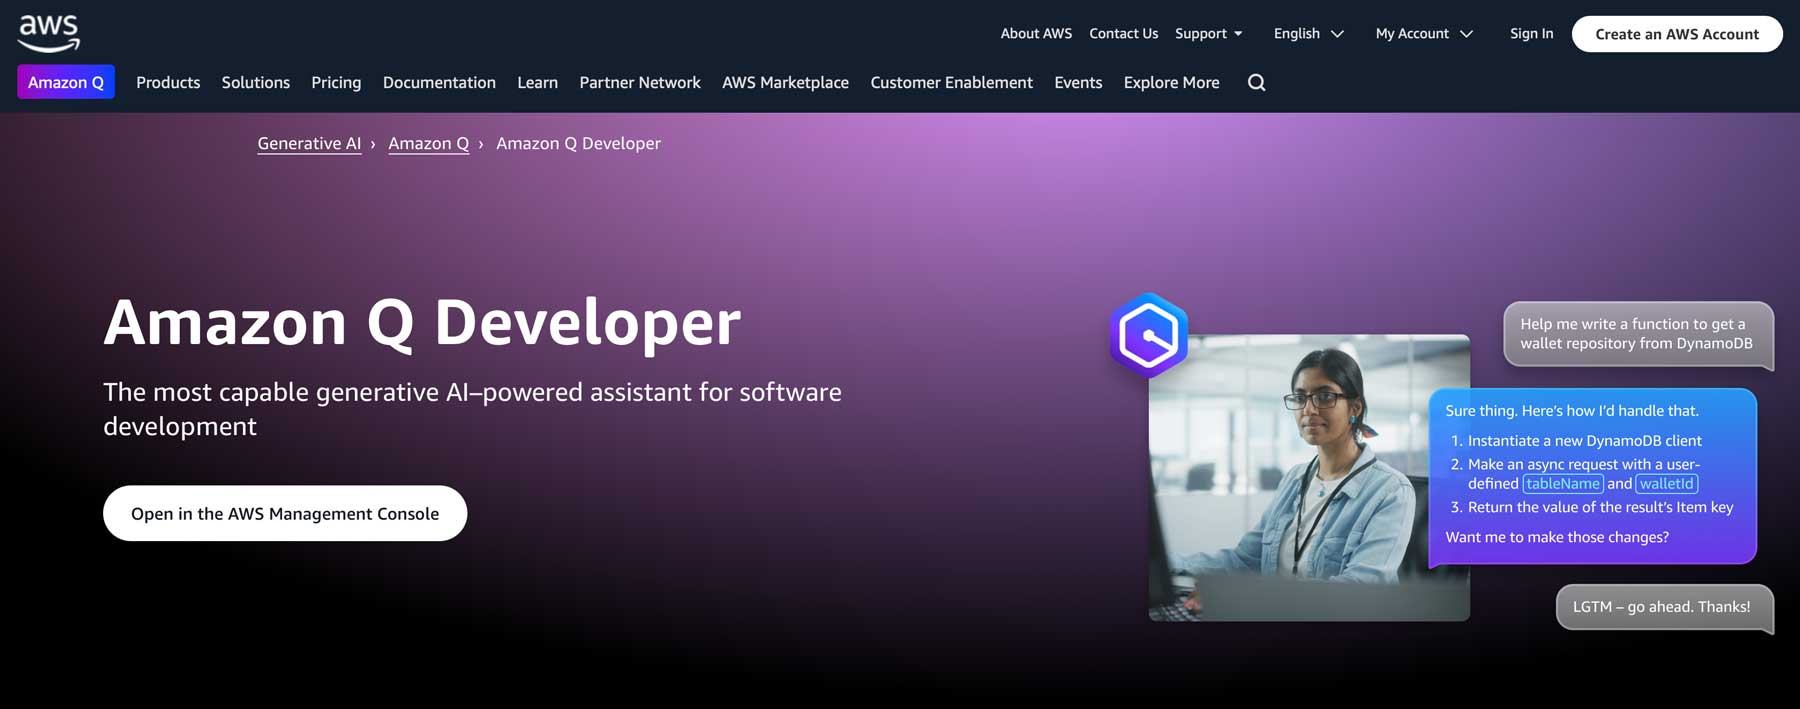Open the English language dropdown
This screenshot has height=709, width=1800.
tap(1309, 33)
